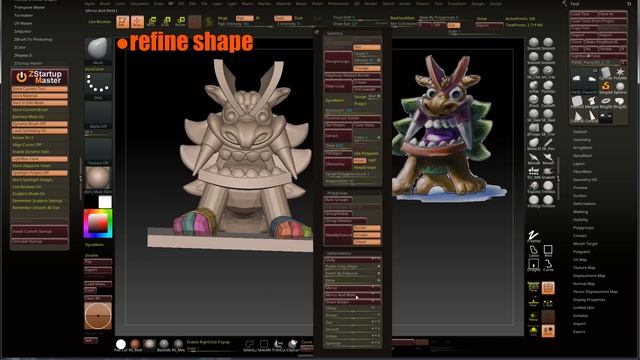Open the Brush menu

[105, 4]
